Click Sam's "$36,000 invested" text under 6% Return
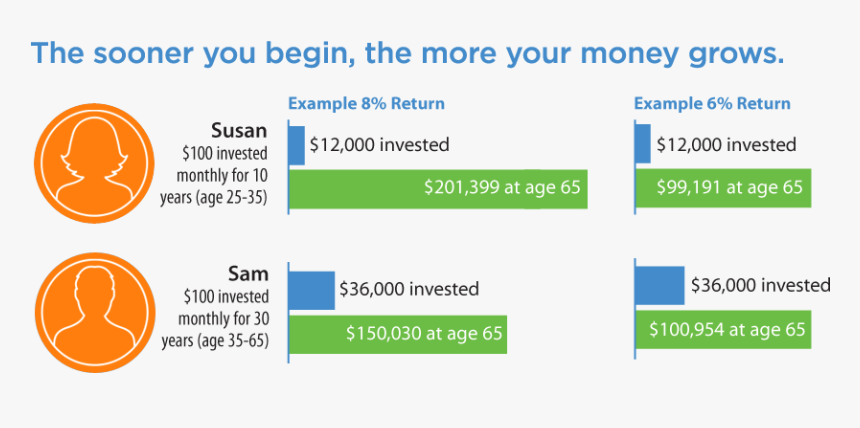 [x=761, y=285]
